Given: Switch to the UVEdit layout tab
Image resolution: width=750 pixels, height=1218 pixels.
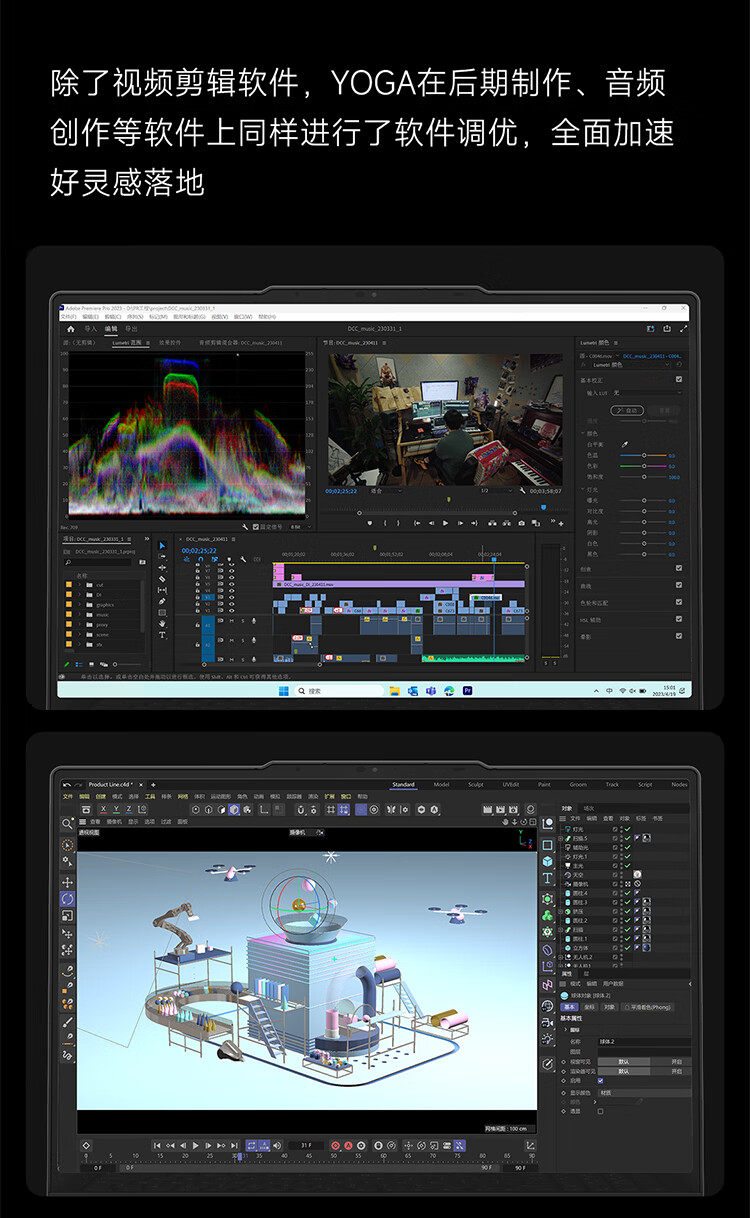Looking at the screenshot, I should tap(511, 784).
